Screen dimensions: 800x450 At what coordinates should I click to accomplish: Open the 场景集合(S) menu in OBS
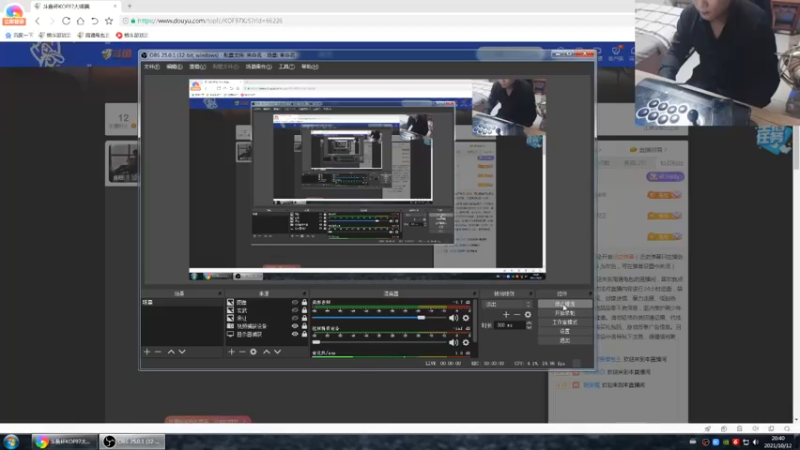[259, 67]
